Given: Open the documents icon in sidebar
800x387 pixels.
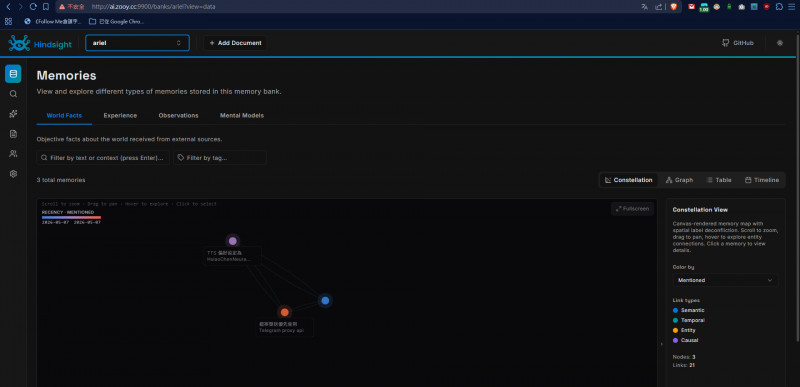Looking at the screenshot, I should [13, 134].
